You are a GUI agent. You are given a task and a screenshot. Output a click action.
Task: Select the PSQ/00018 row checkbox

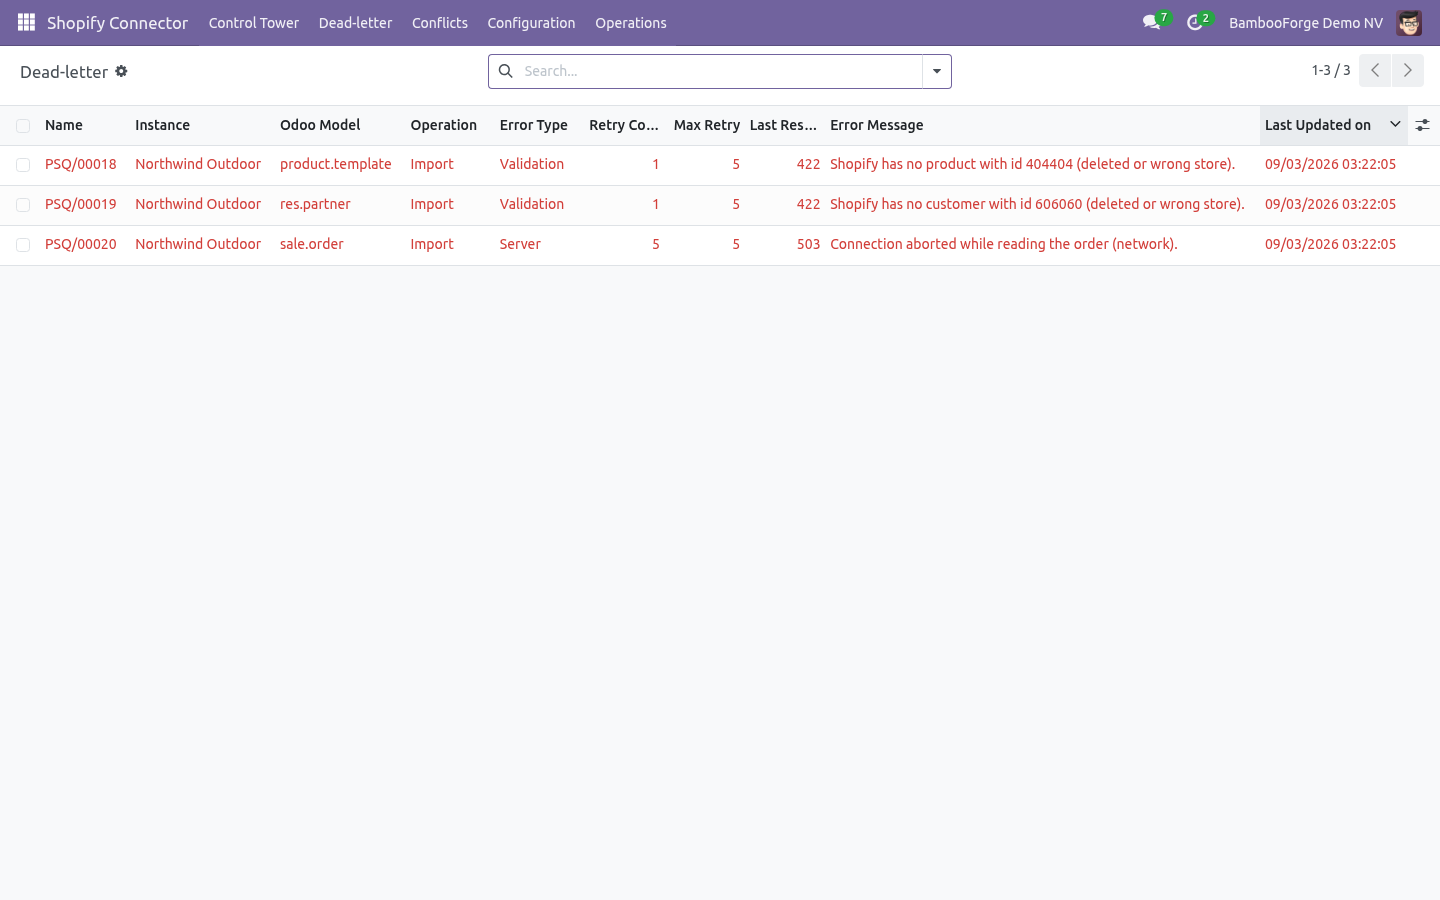coord(23,164)
